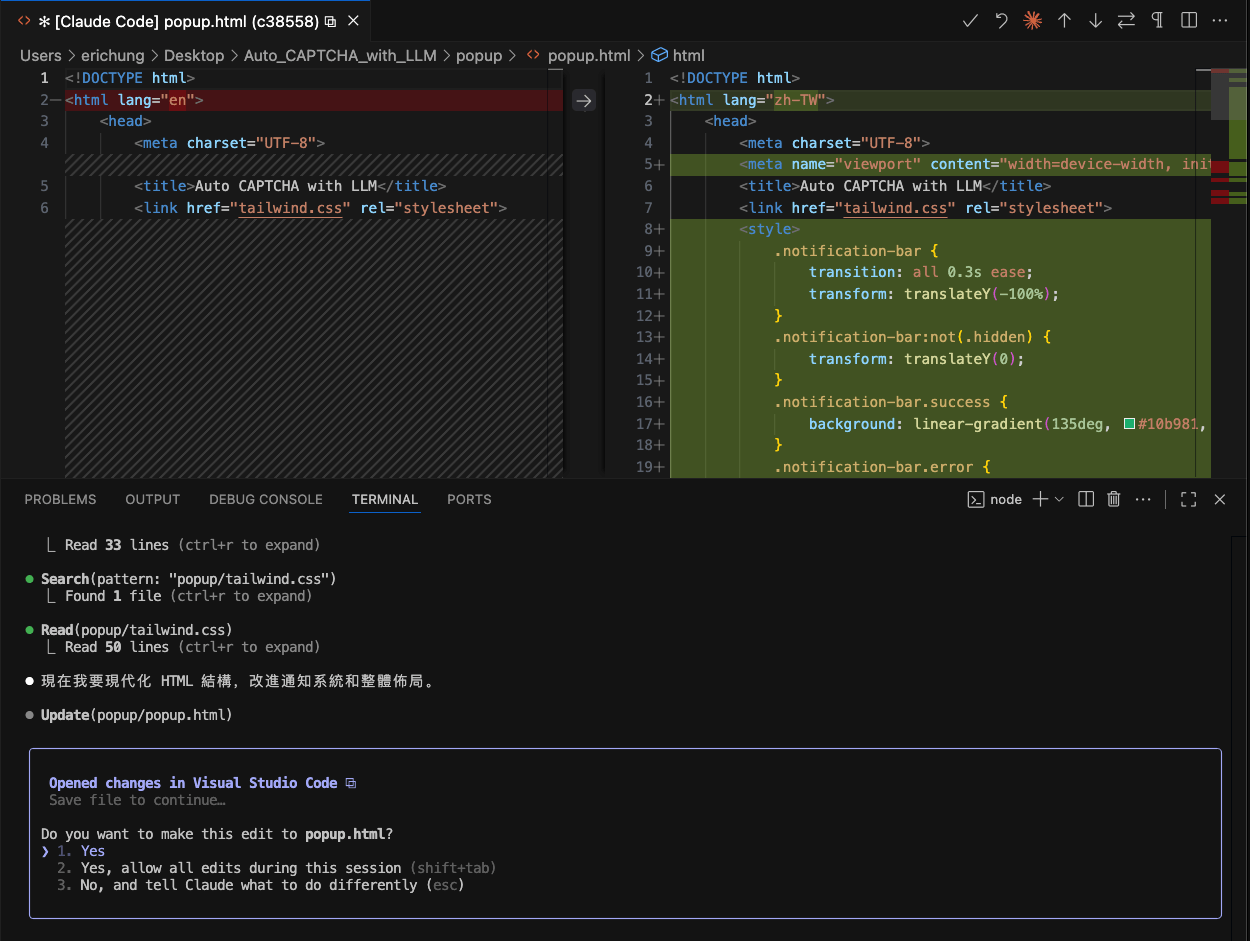
Task: Expand the popup folder breadcrumb
Action: 478,56
